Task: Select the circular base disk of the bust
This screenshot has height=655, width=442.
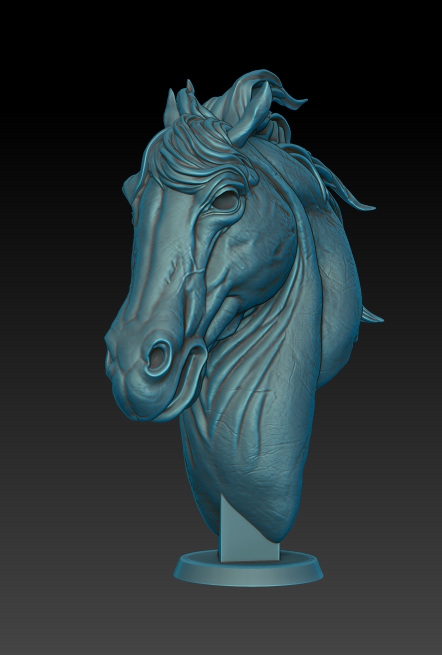Action: [248, 569]
